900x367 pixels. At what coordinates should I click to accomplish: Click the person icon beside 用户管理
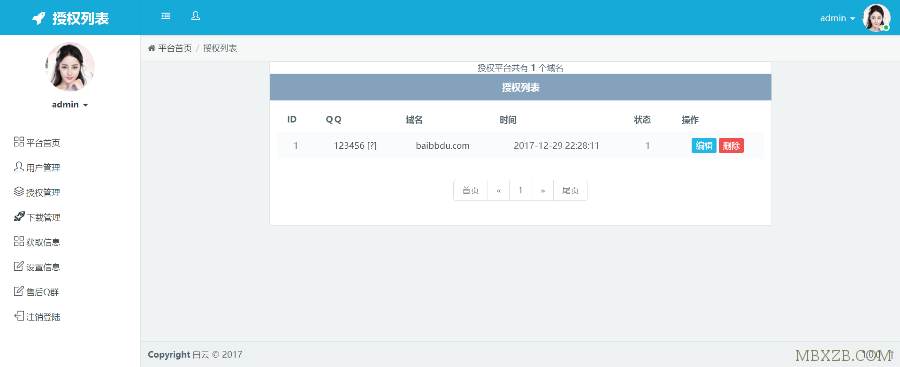(x=19, y=167)
